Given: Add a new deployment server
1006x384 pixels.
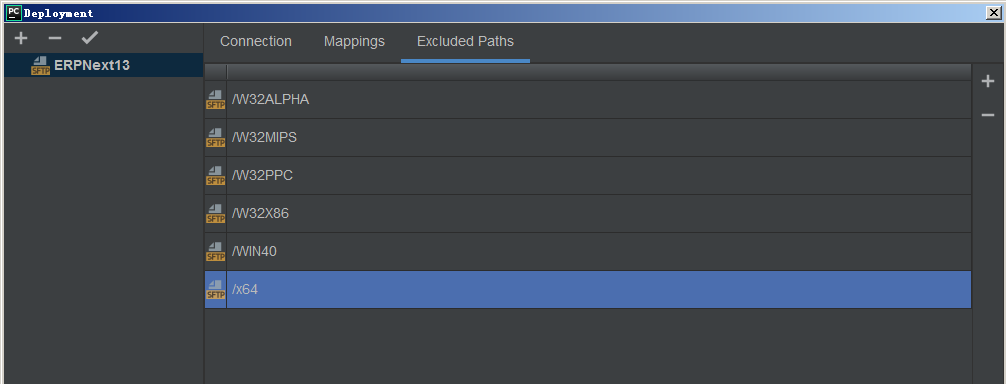Looking at the screenshot, I should (21, 38).
